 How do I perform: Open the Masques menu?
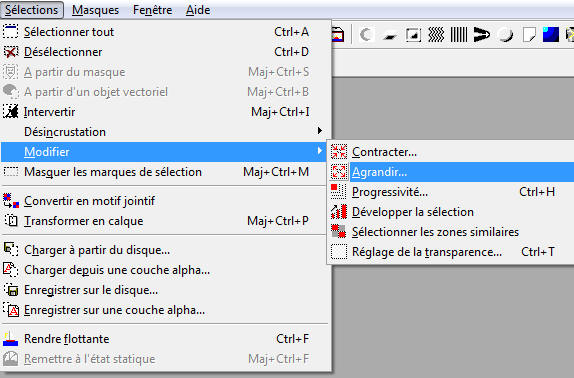tap(96, 10)
